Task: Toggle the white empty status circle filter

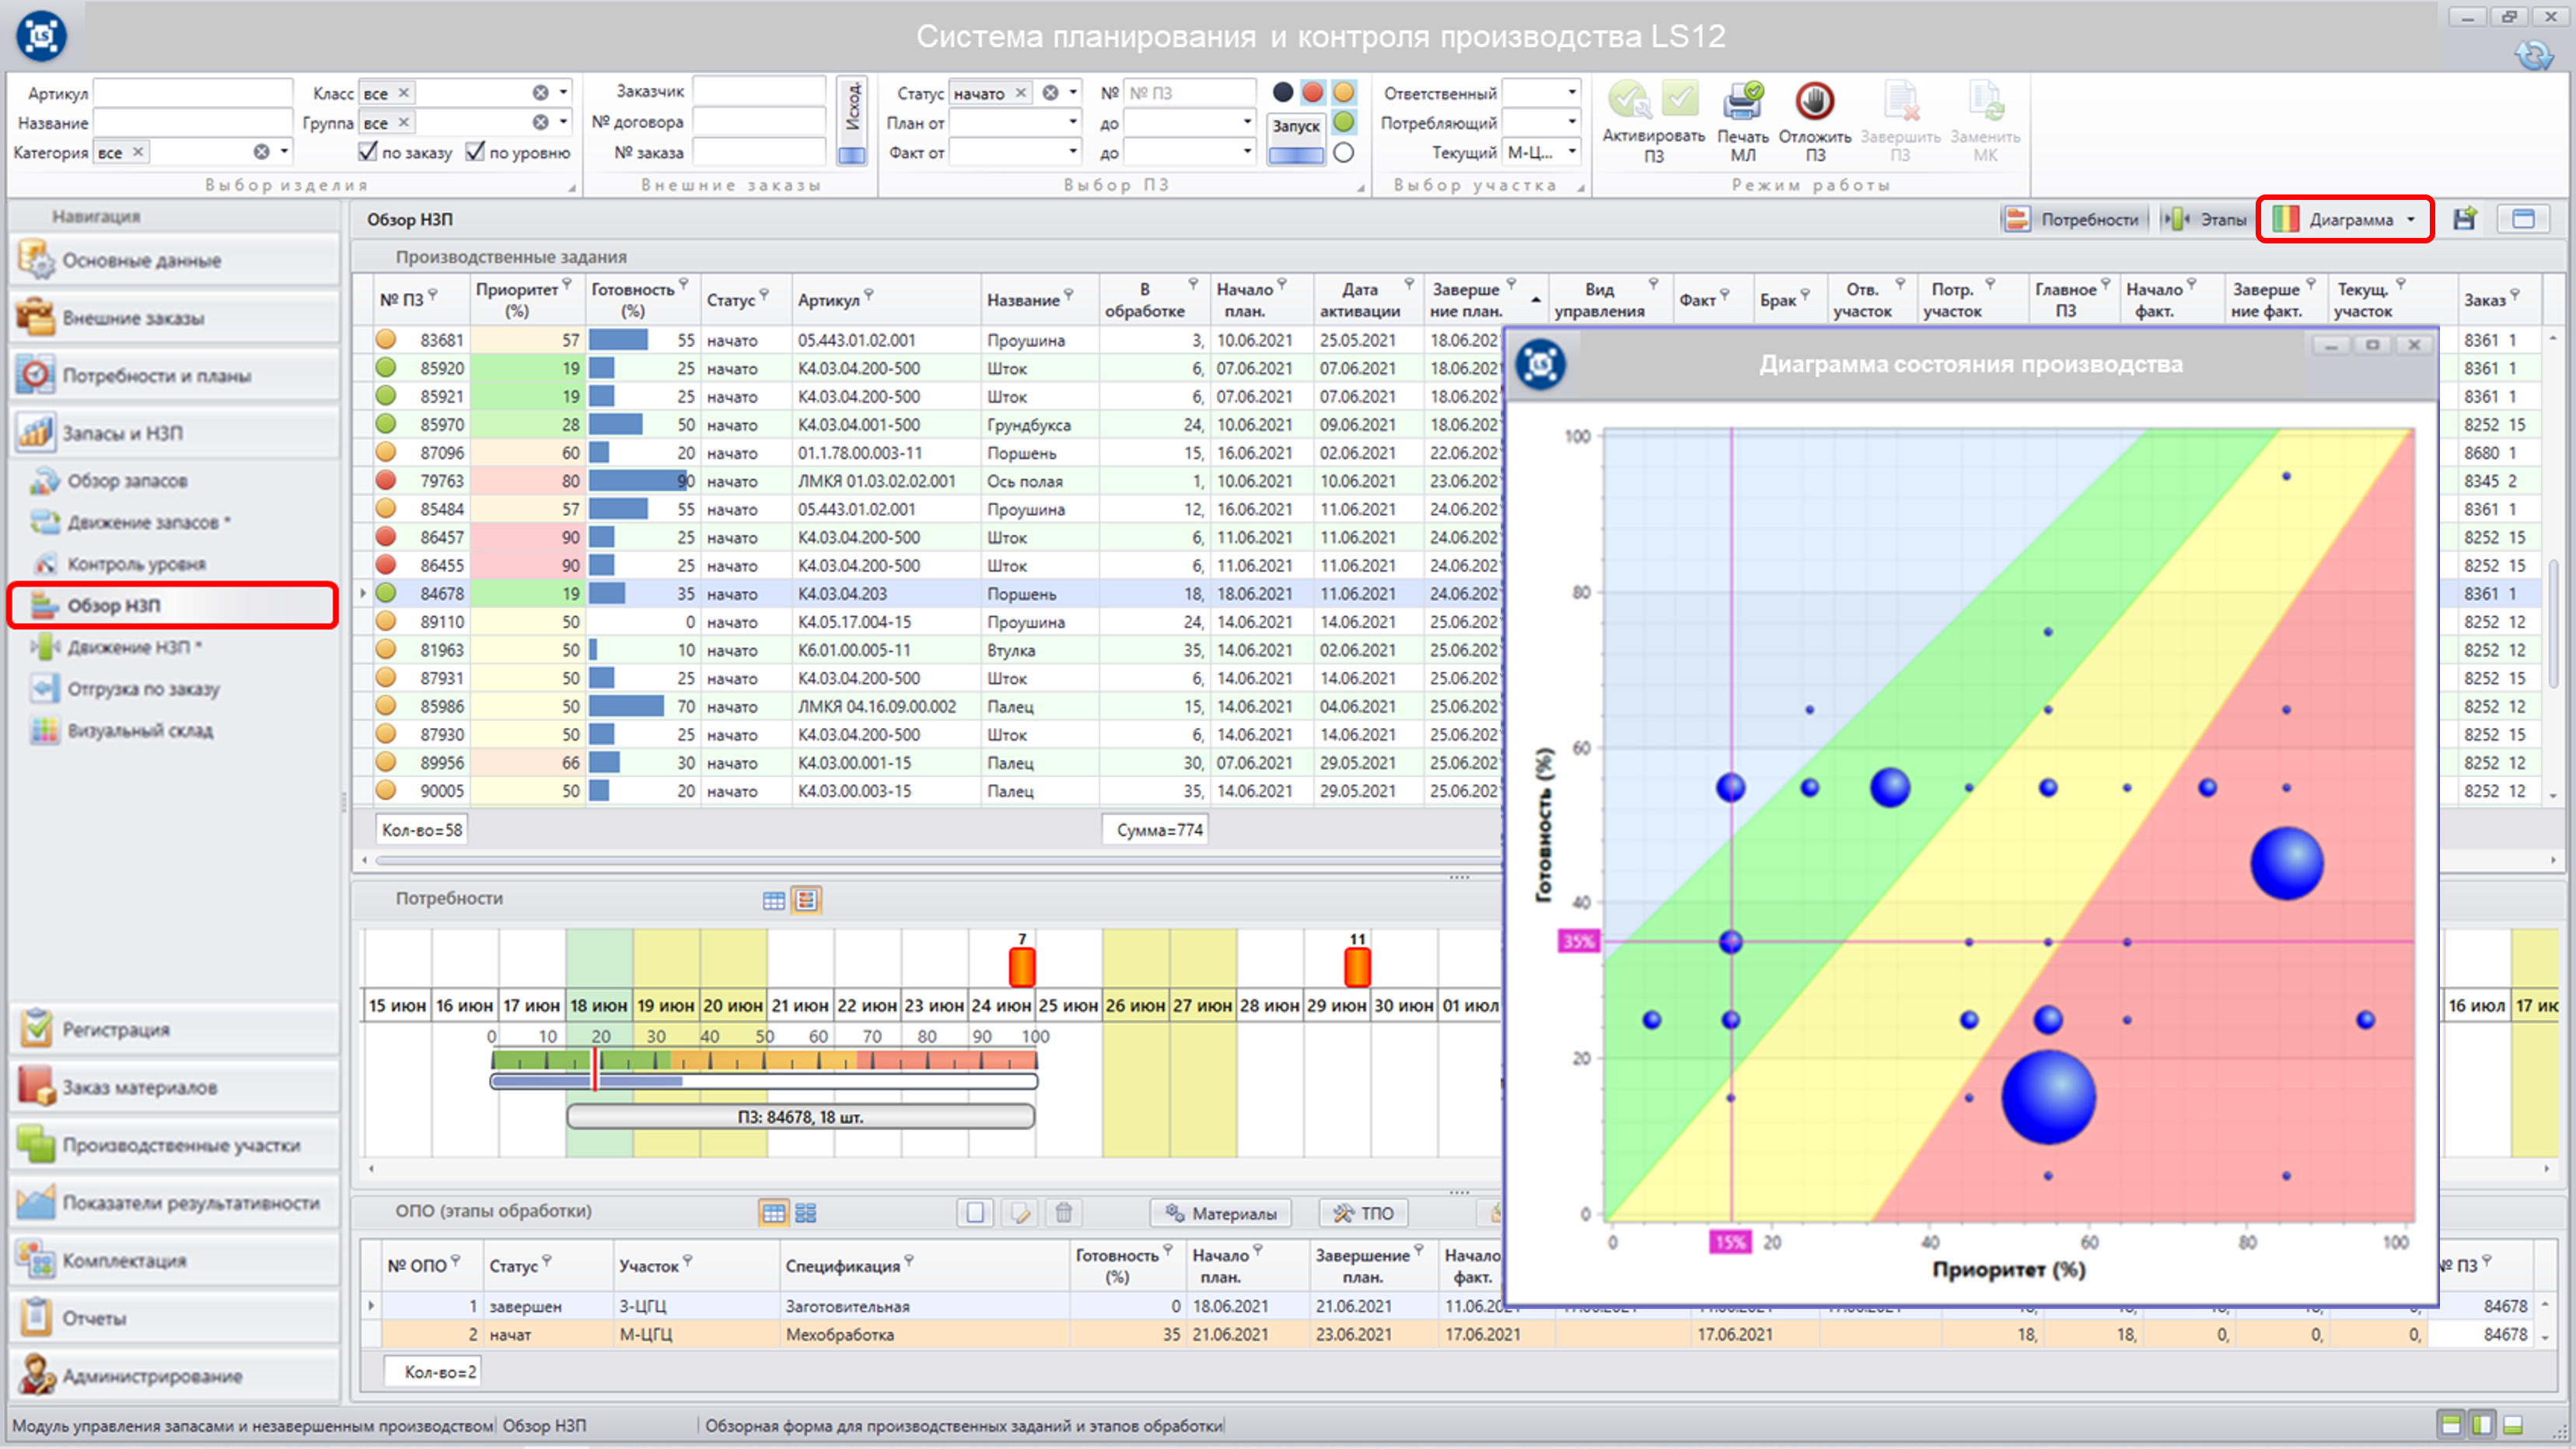Action: [1344, 152]
